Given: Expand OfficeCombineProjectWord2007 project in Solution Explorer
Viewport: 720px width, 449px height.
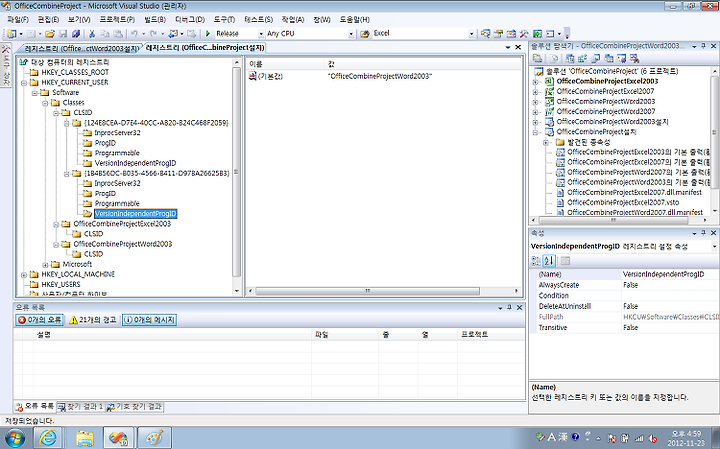Looking at the screenshot, I should coord(535,112).
